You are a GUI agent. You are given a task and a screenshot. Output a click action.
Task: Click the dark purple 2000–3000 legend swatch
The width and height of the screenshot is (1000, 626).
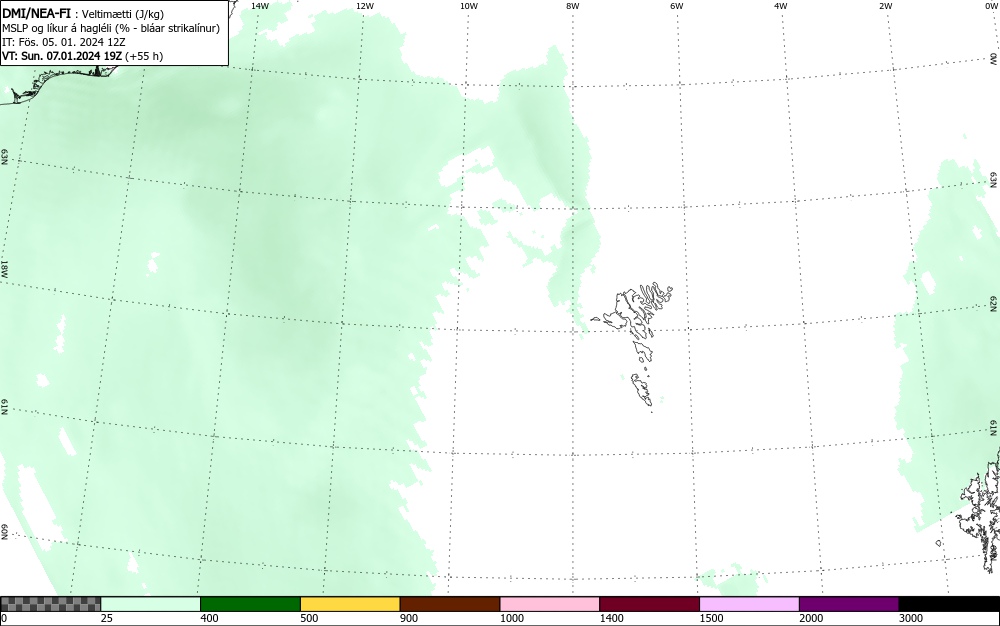pos(849,604)
